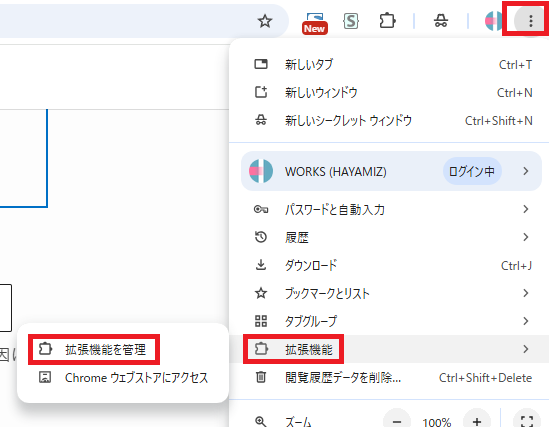Bookmark this page with the star icon

pos(265,21)
